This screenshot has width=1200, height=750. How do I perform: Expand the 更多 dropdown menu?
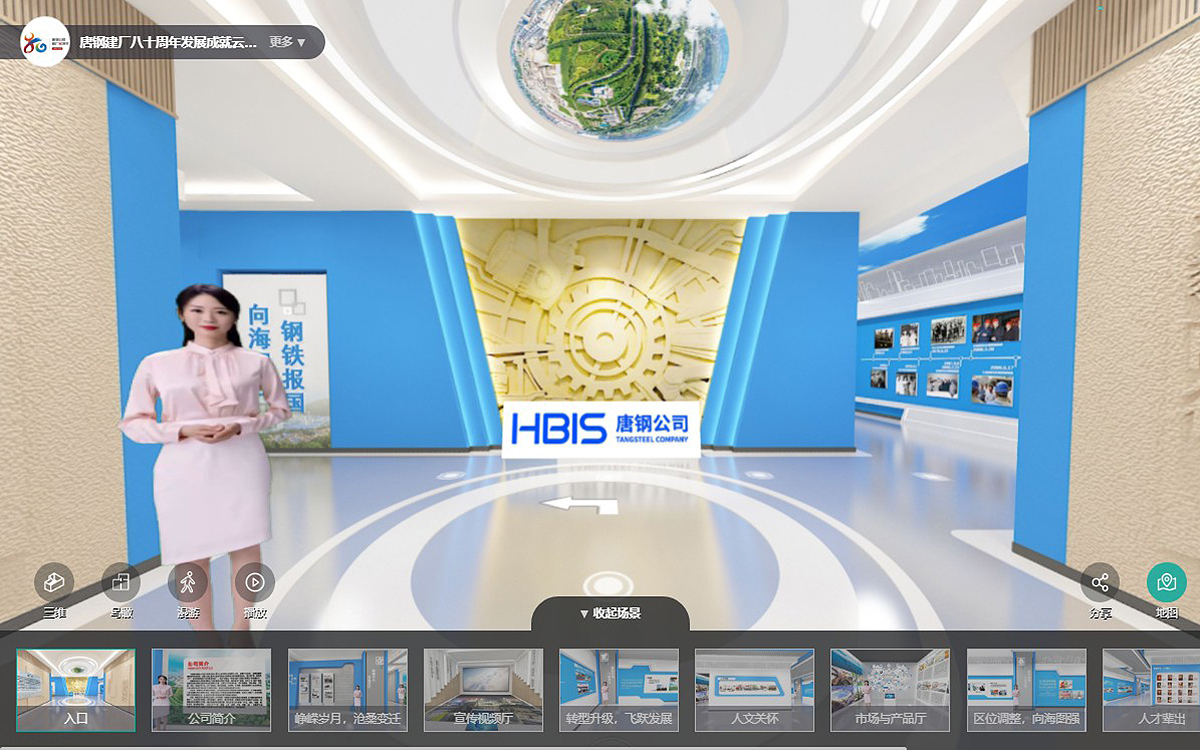(x=287, y=42)
